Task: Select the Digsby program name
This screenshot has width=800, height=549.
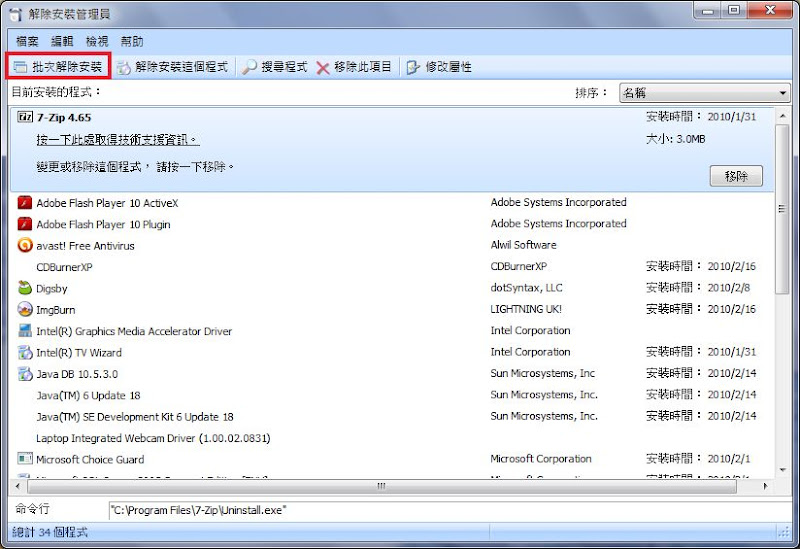Action: [x=52, y=289]
